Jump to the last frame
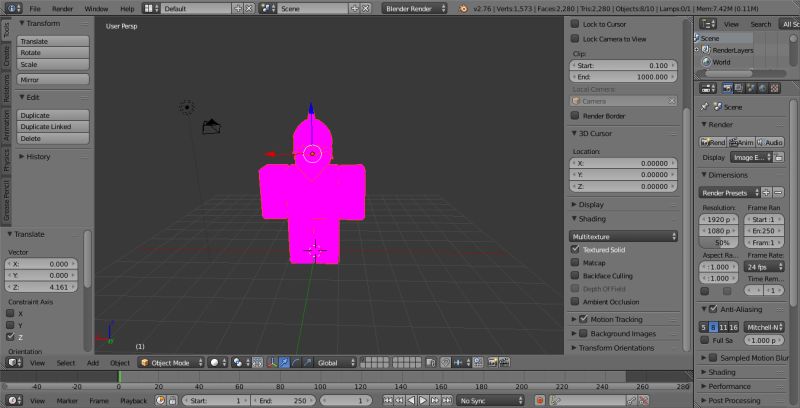This screenshot has height=408, width=800. 447,400
